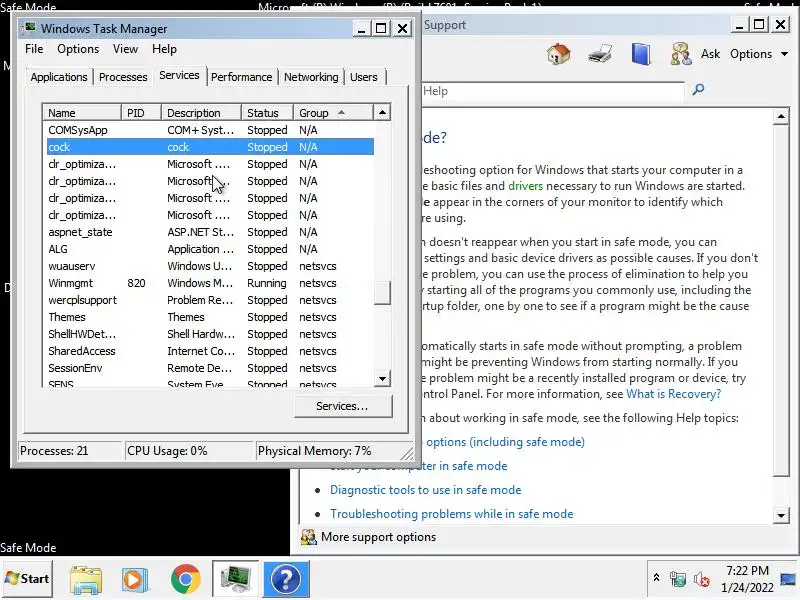This screenshot has height=600, width=800.
Task: Open the View menu in Task Manager
Action: coord(125,49)
